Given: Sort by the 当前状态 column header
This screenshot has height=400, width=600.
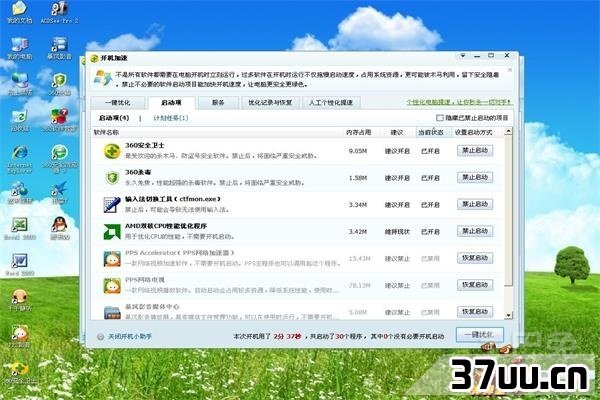Looking at the screenshot, I should tap(431, 132).
